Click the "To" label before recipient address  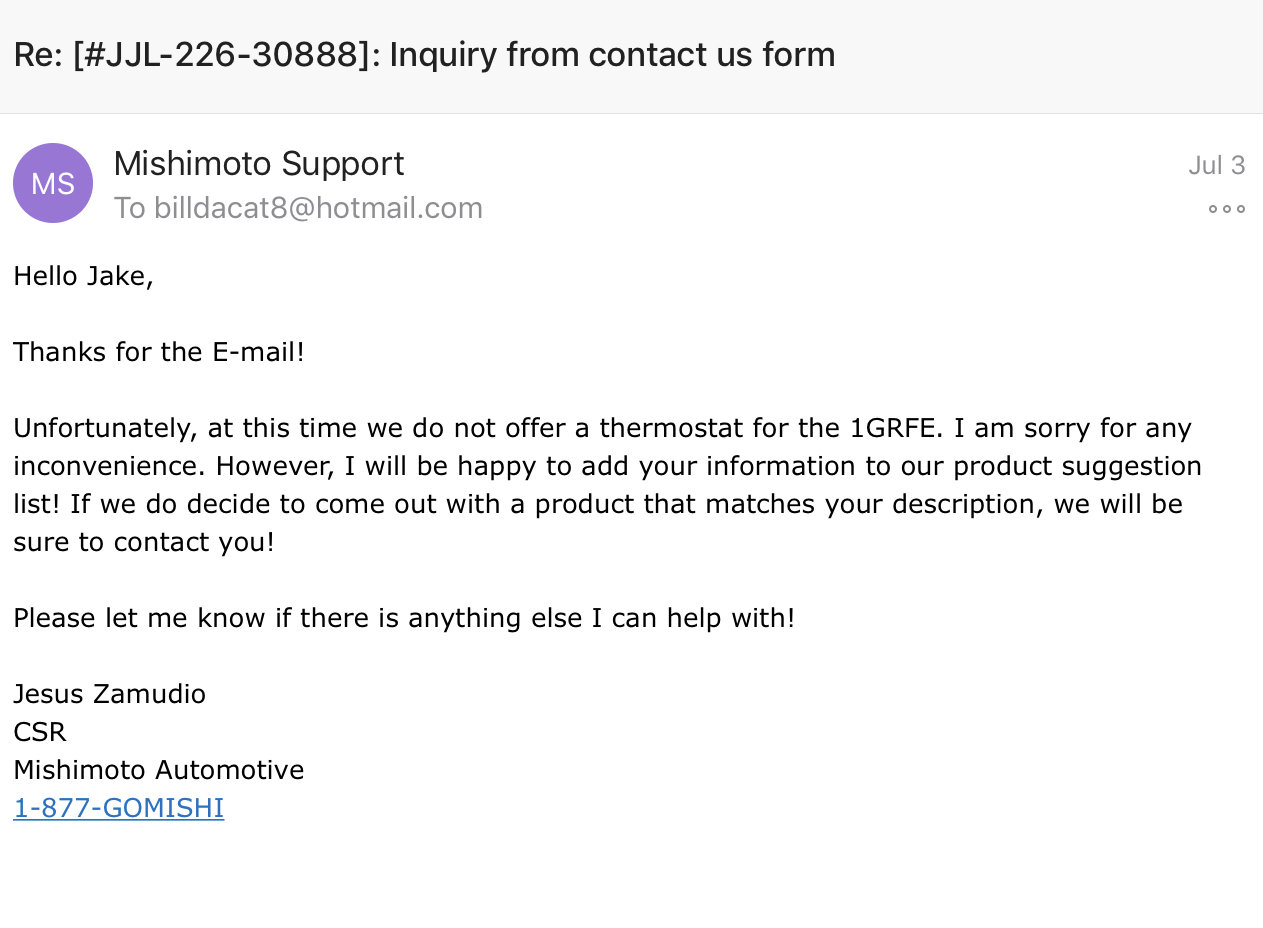(x=130, y=208)
